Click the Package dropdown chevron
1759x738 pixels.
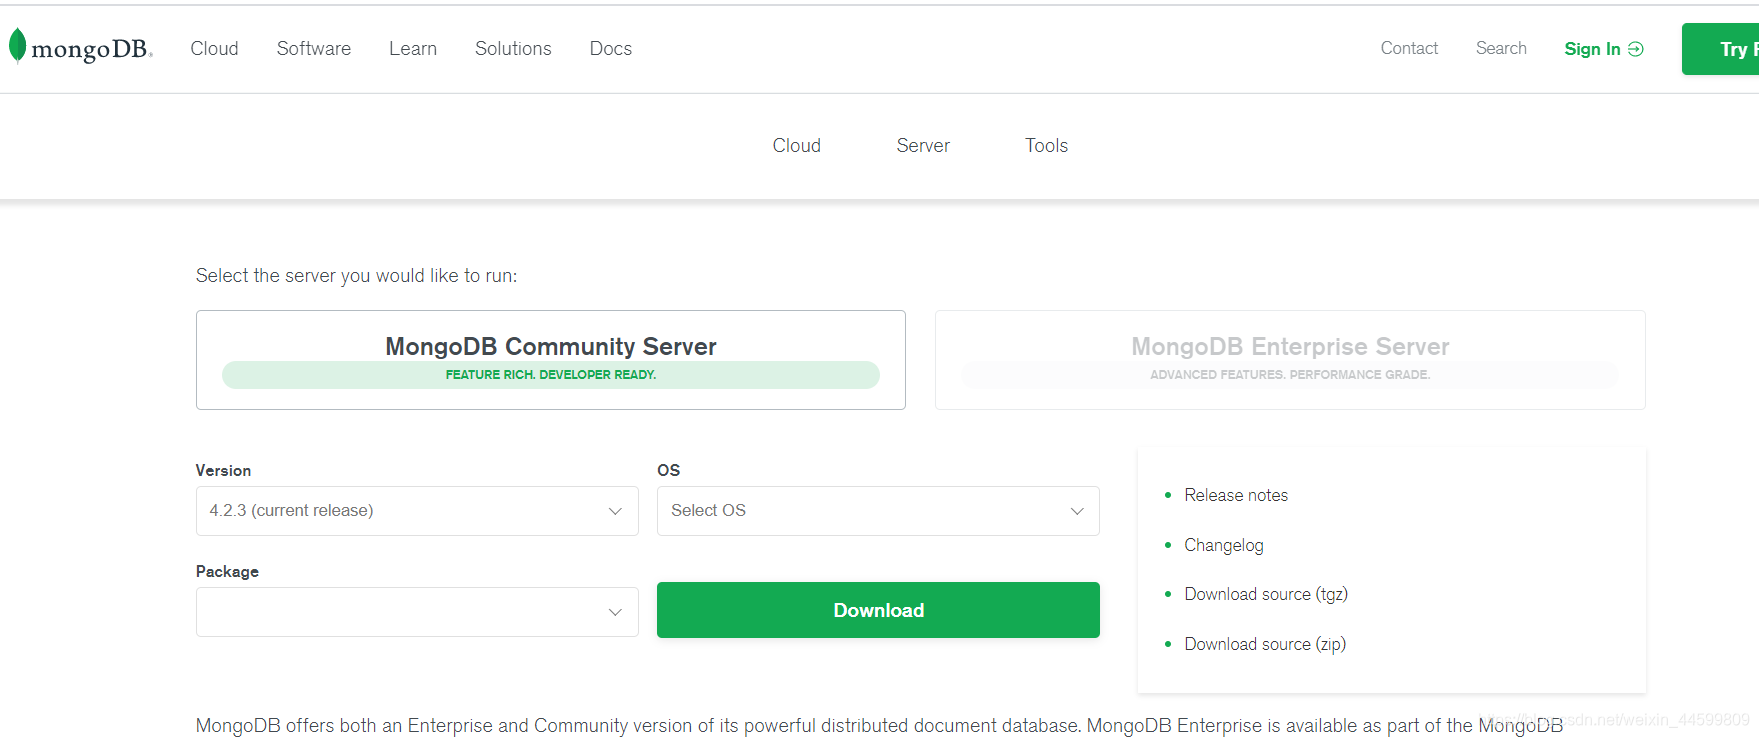point(615,612)
